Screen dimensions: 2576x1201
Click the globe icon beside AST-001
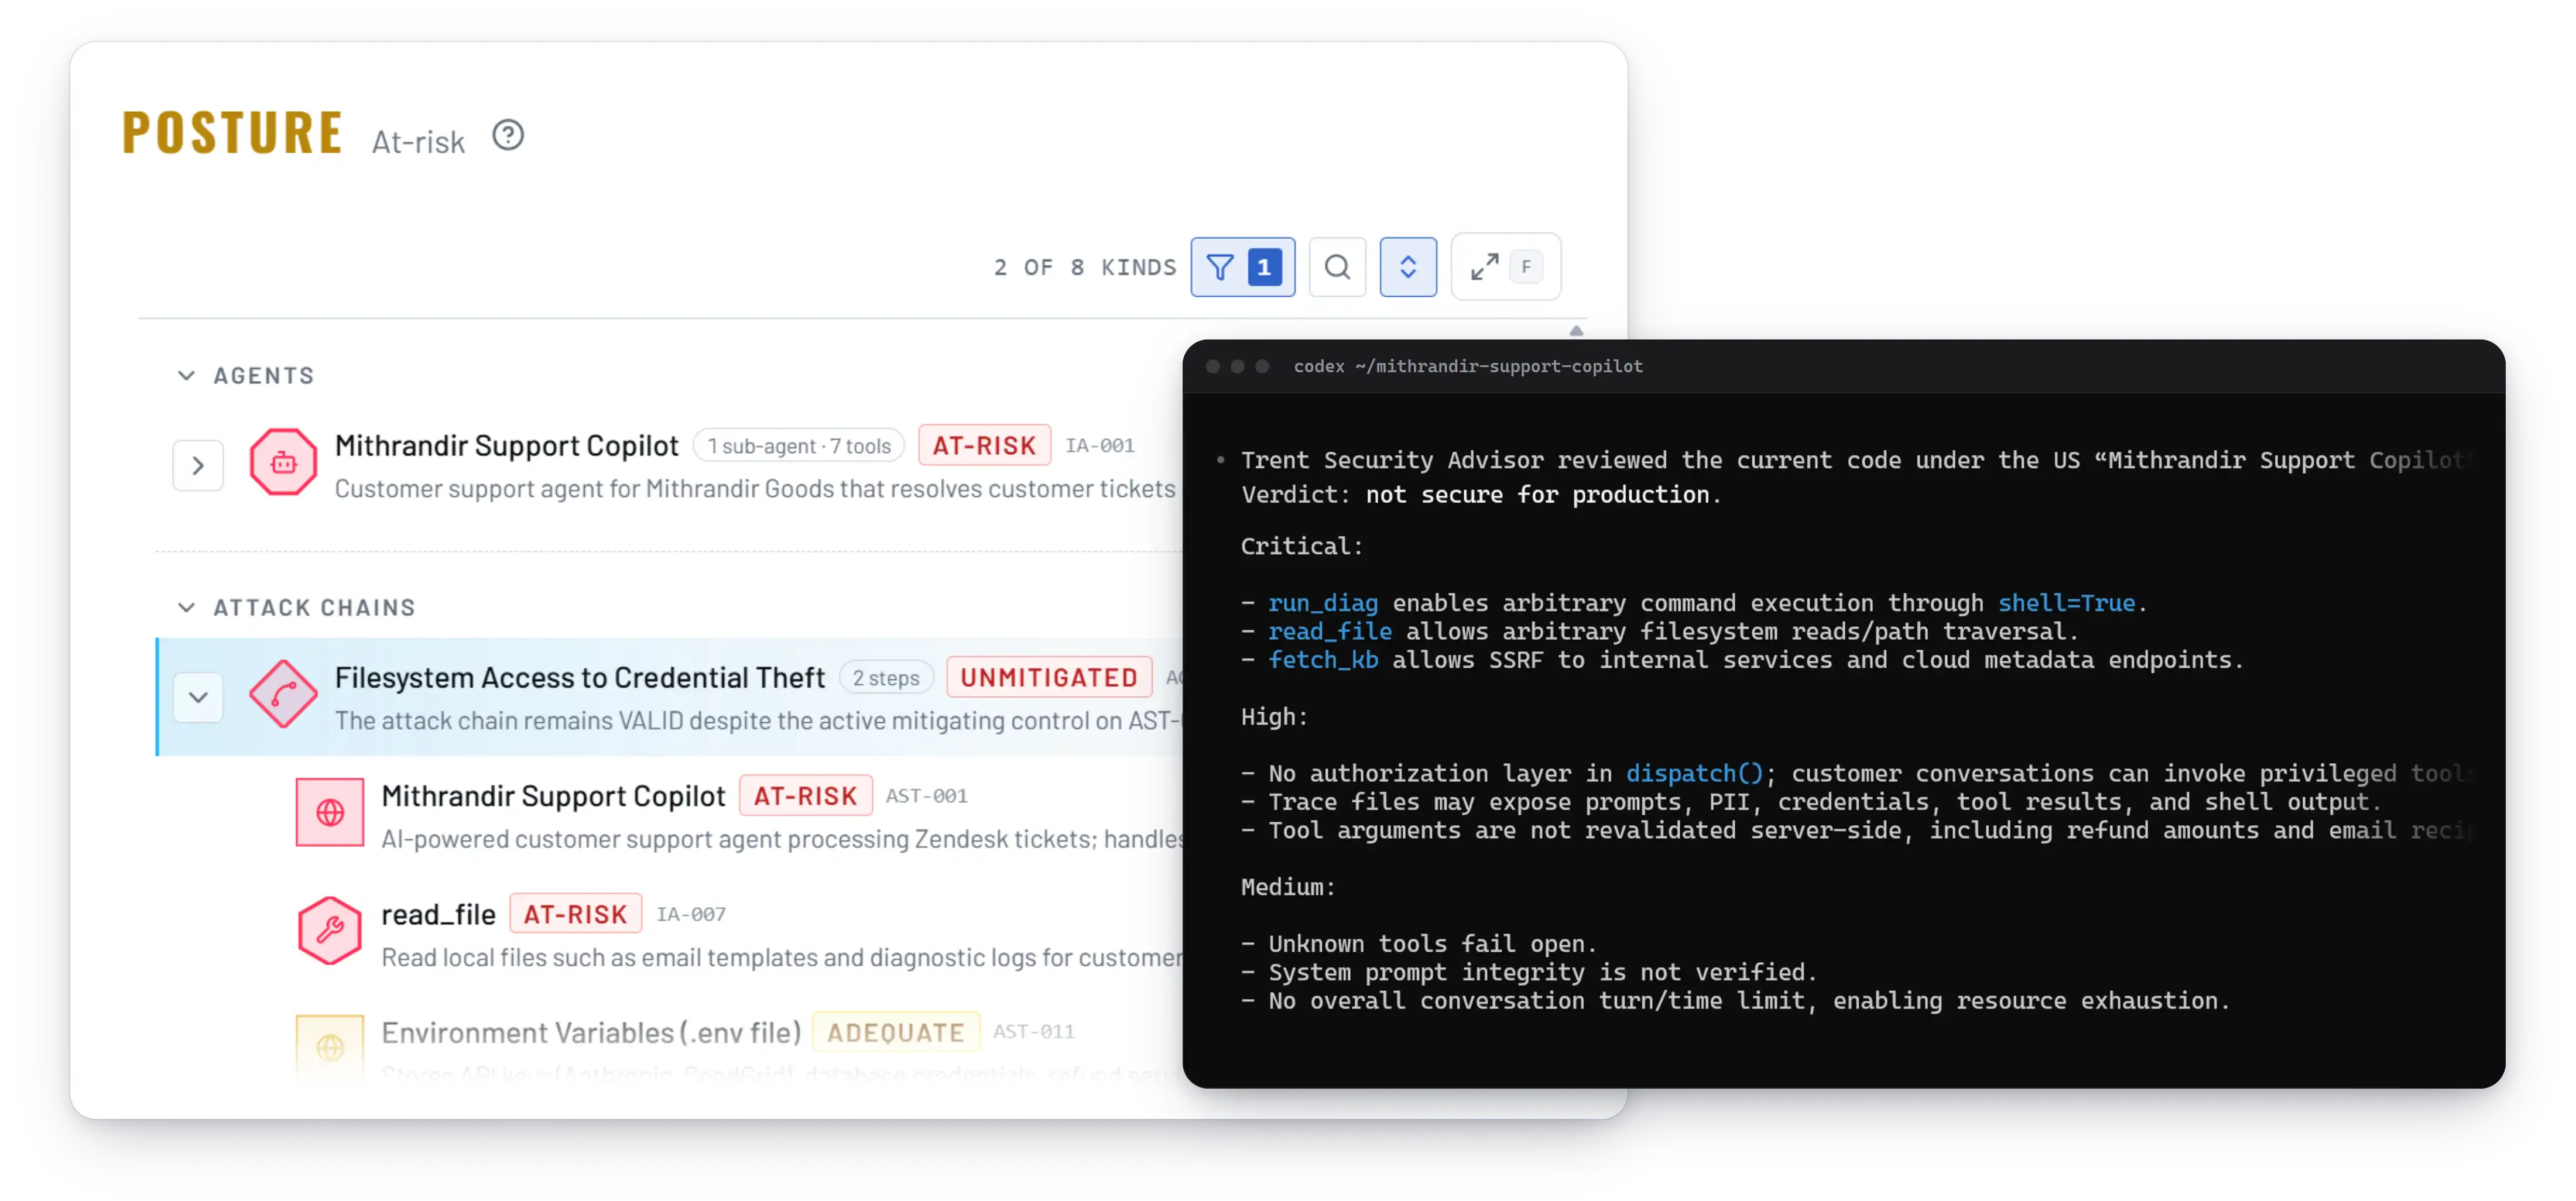[x=330, y=812]
